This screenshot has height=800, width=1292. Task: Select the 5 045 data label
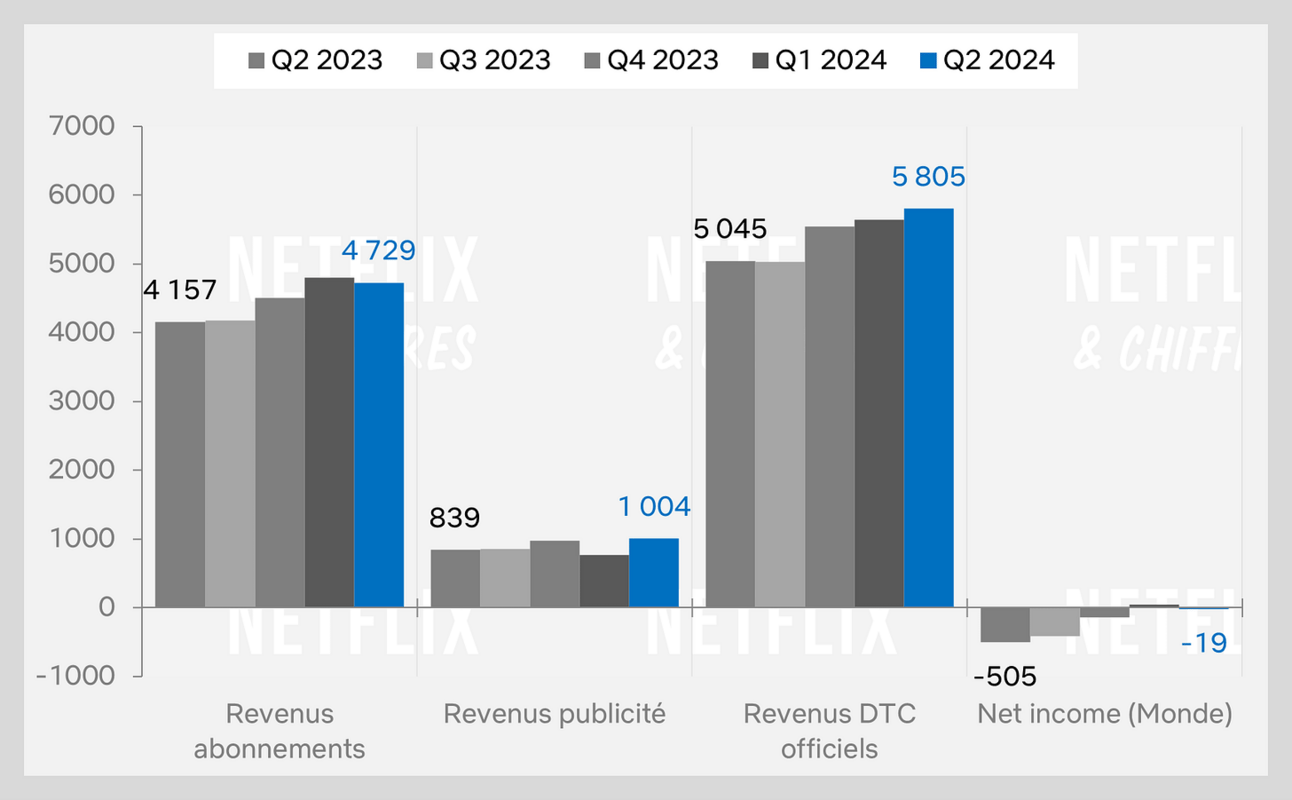click(730, 230)
